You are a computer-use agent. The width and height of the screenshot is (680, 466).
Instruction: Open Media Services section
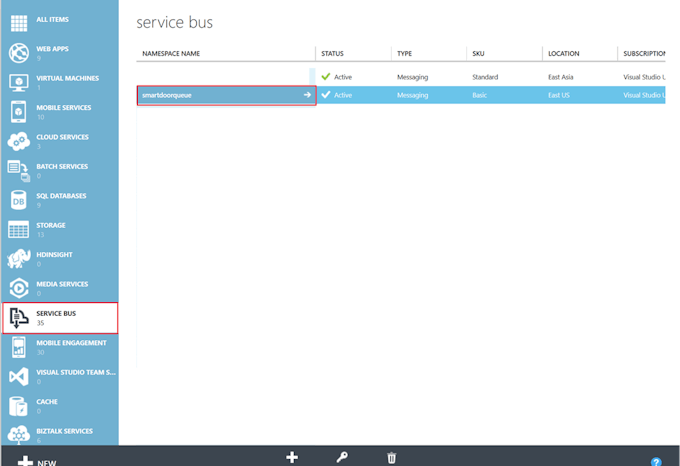(60, 288)
